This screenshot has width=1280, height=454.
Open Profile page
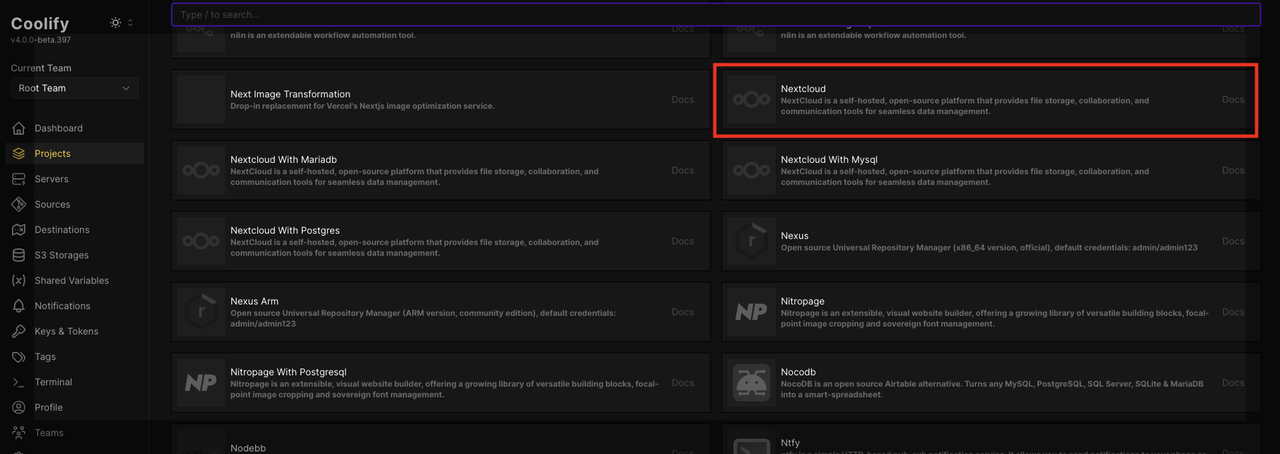coord(75,408)
